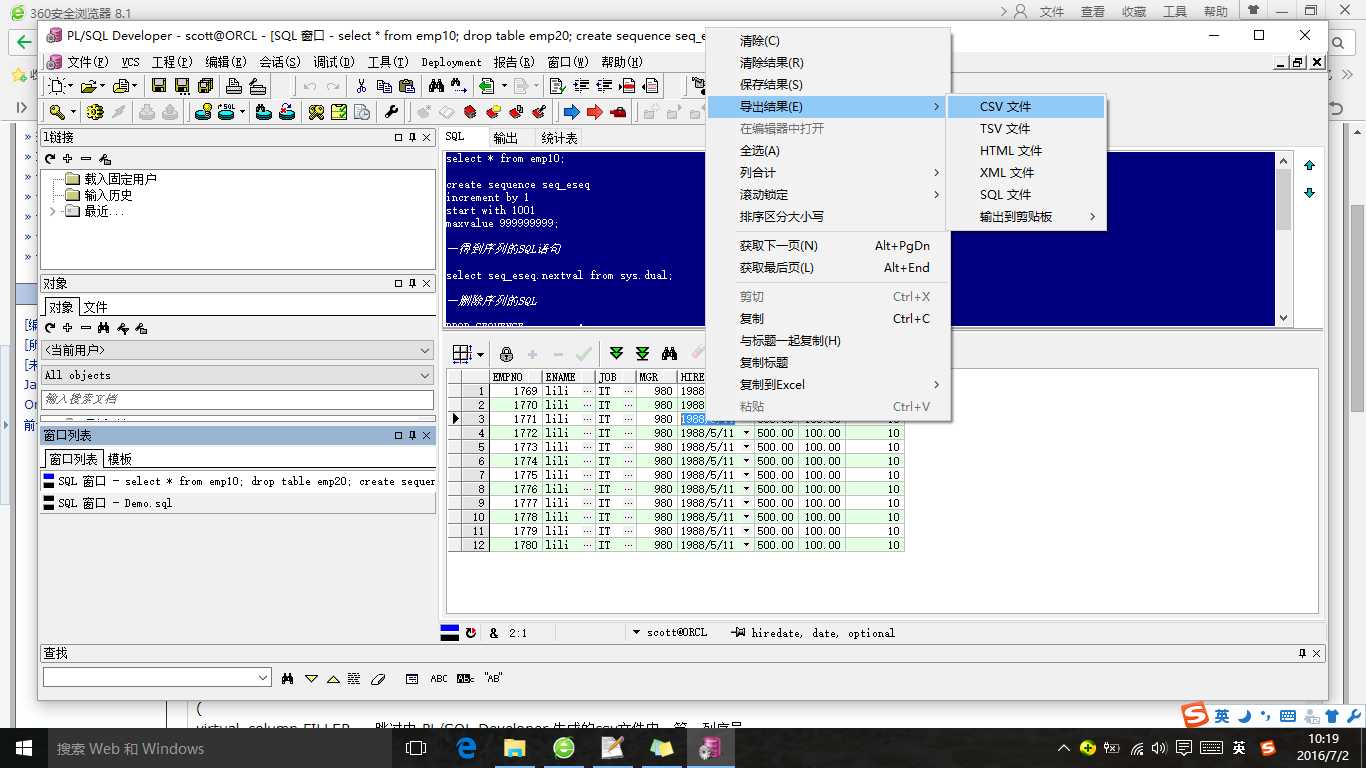Click the green up arrow beside SQL editor
This screenshot has height=768, width=1366.
(x=1309, y=166)
